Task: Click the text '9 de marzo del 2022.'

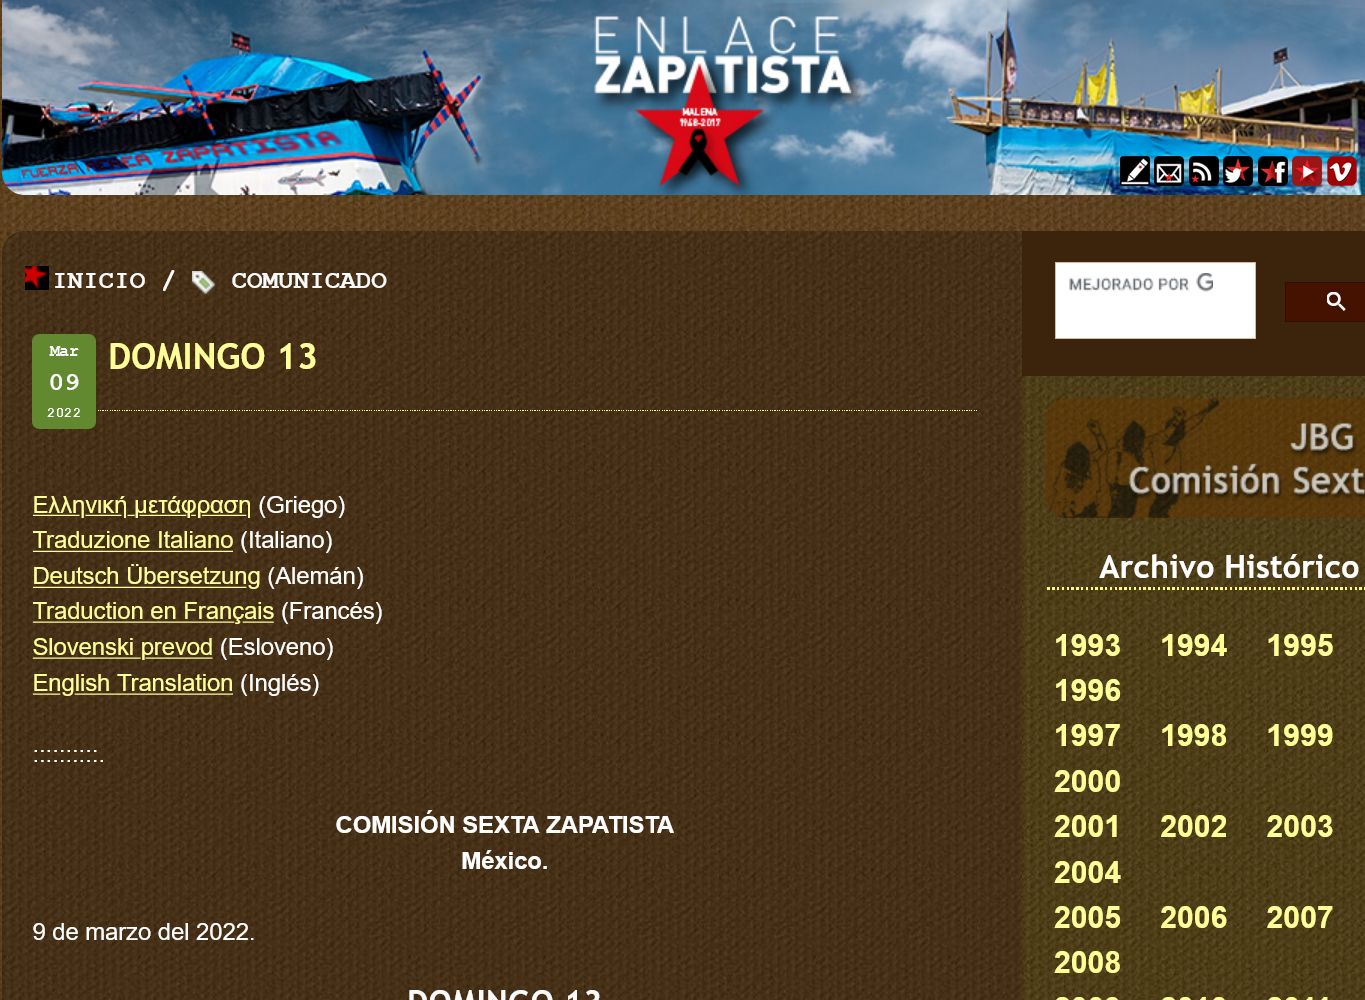Action: coord(144,932)
